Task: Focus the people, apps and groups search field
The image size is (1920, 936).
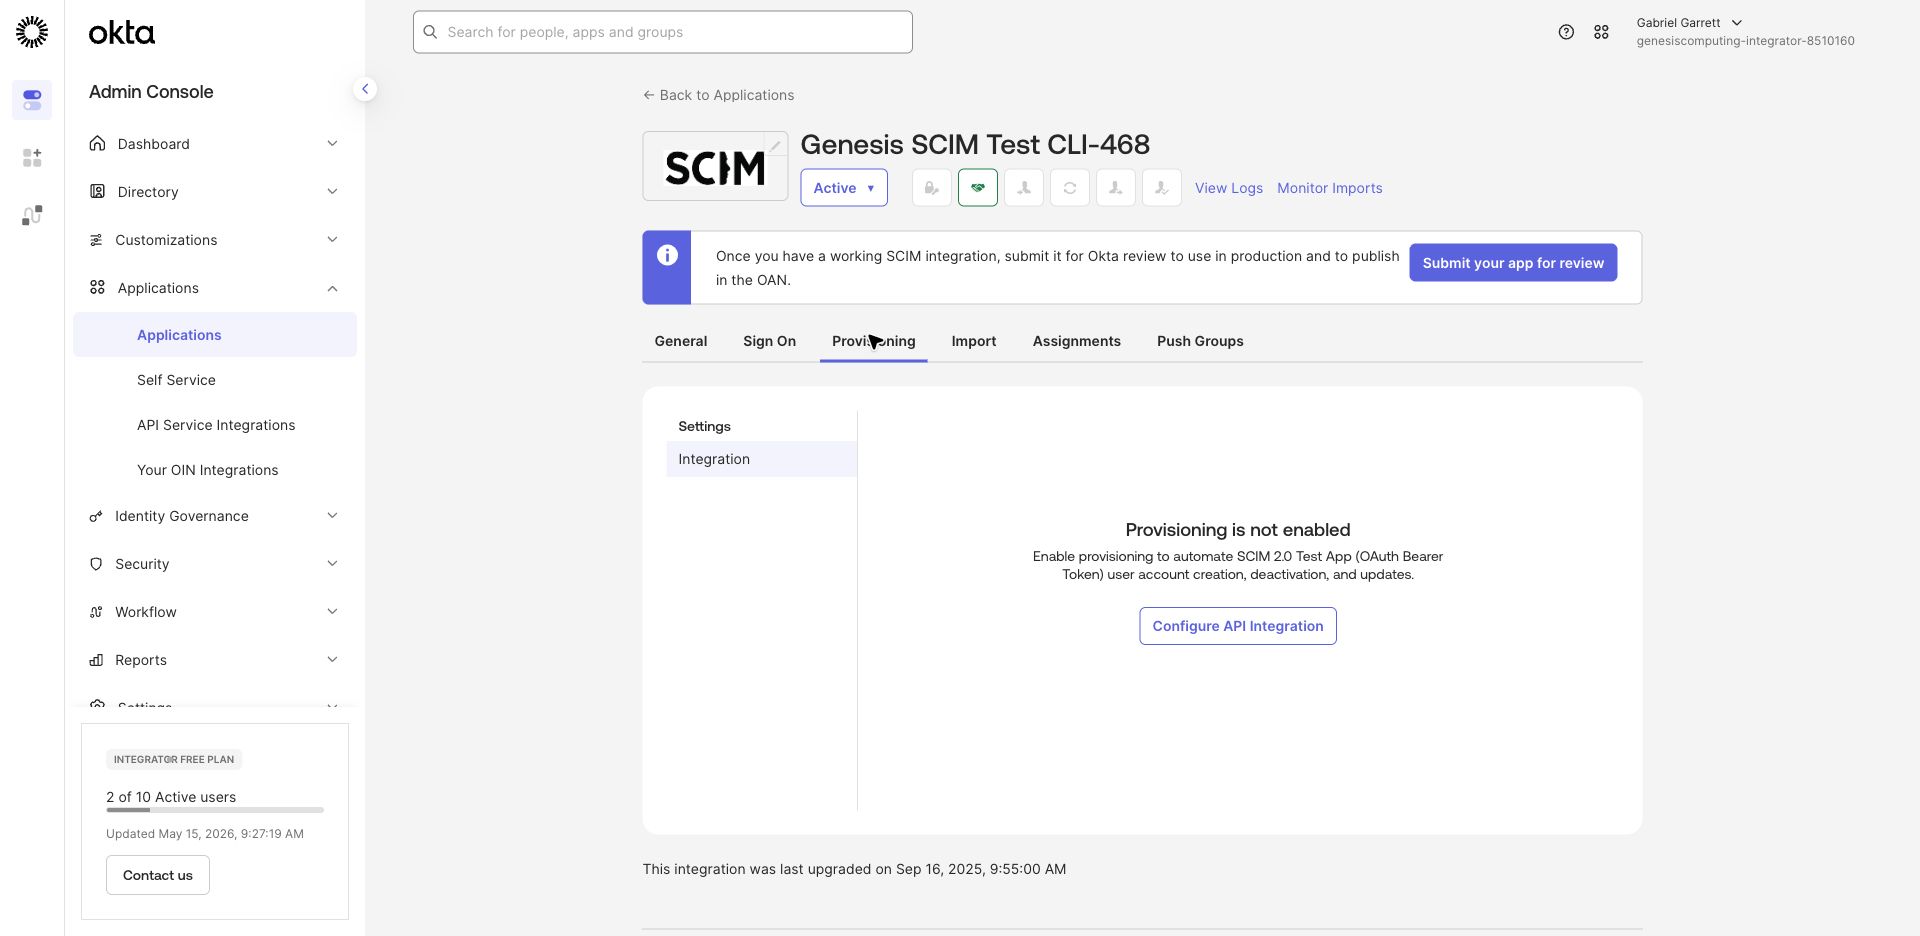Action: 663,32
